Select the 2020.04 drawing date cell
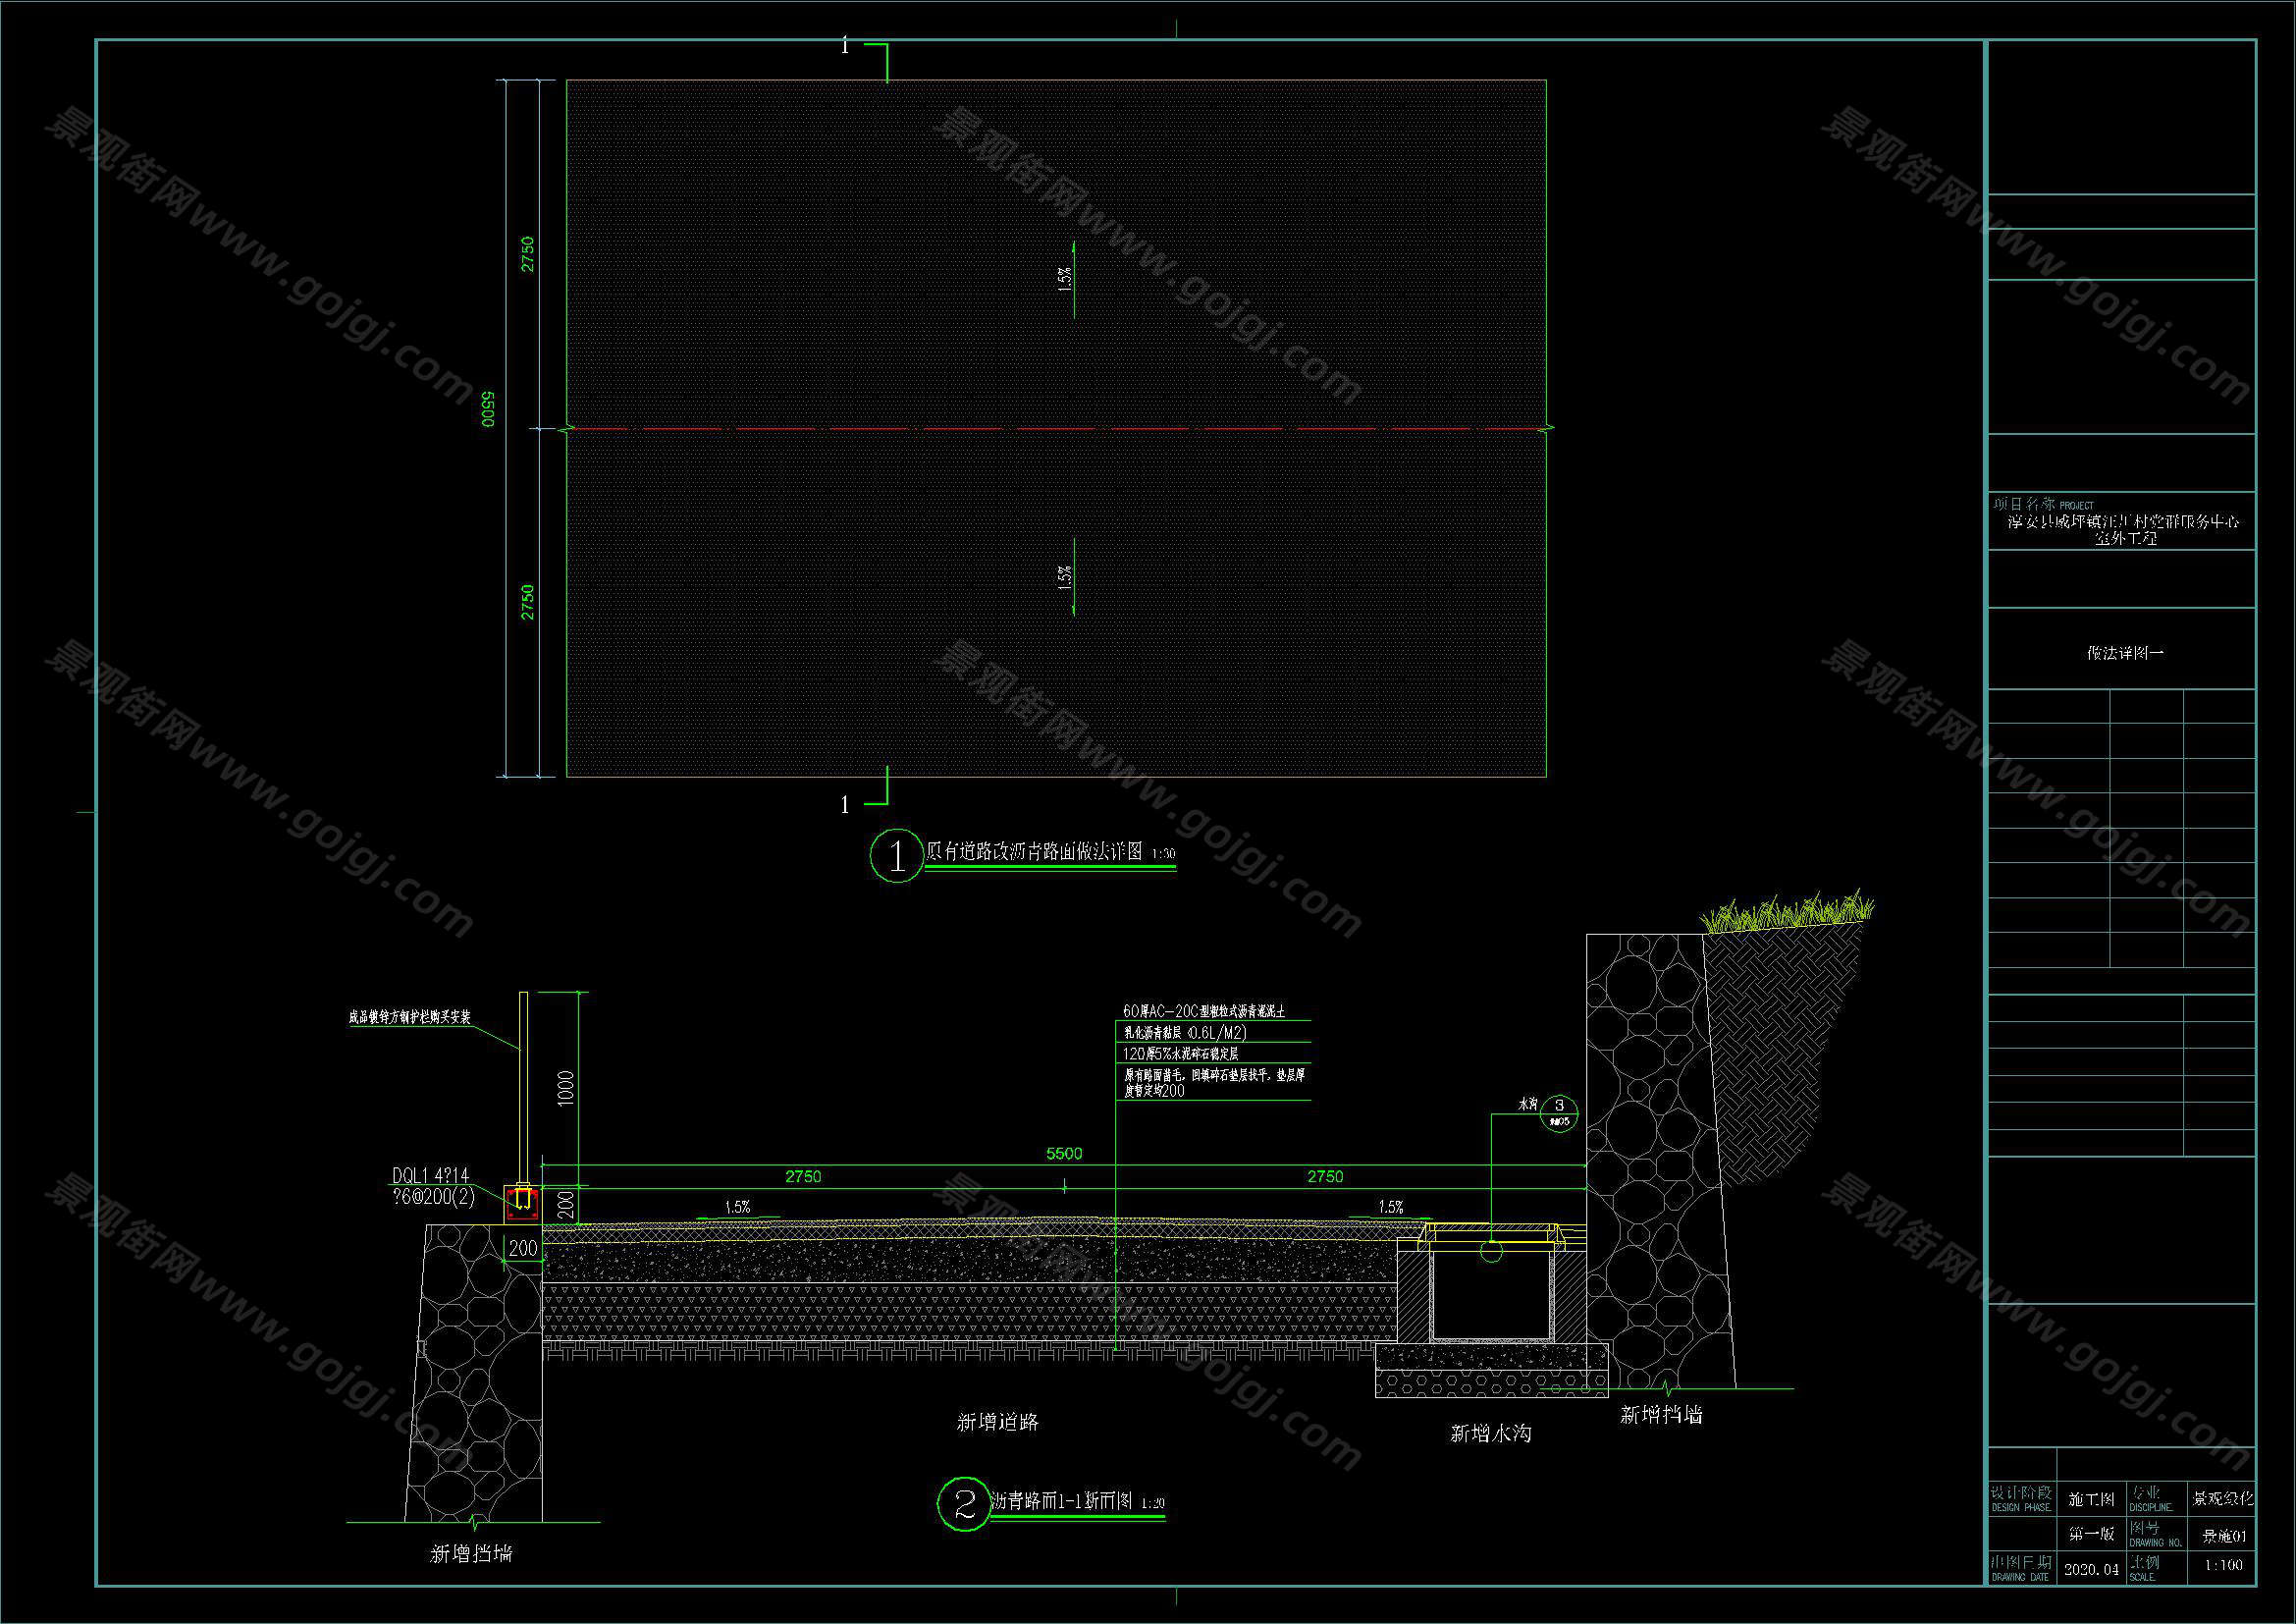The width and height of the screenshot is (2296, 1624). click(x=2091, y=1569)
